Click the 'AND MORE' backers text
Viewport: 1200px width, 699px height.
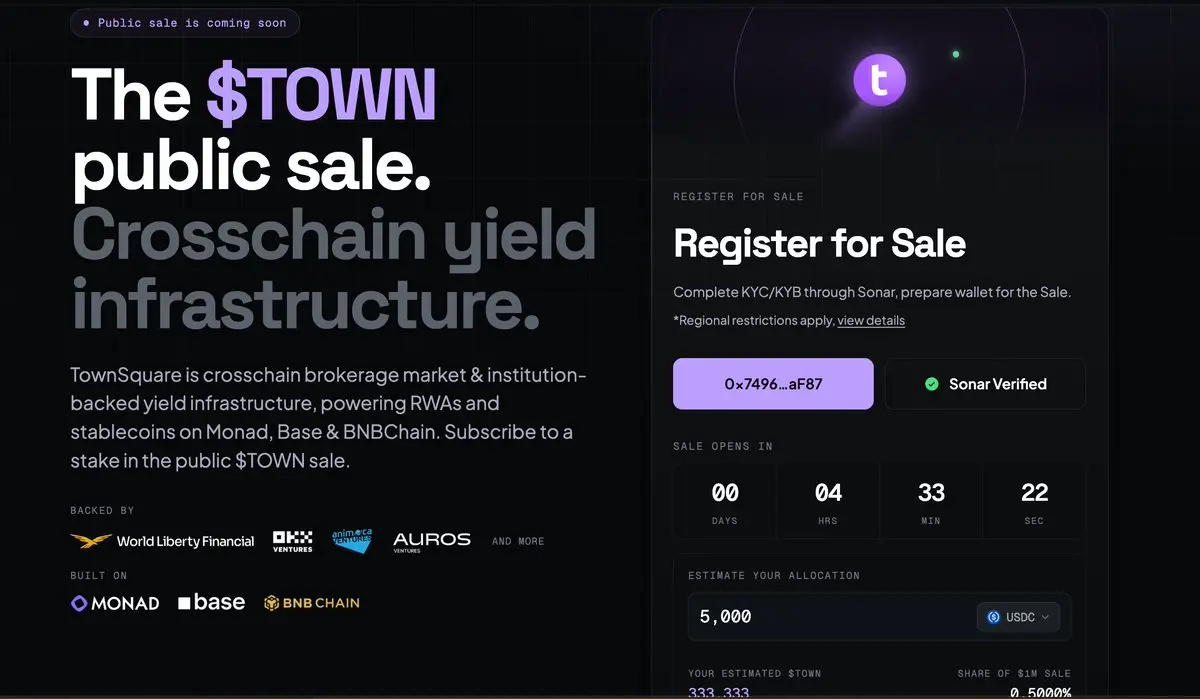[x=518, y=541]
